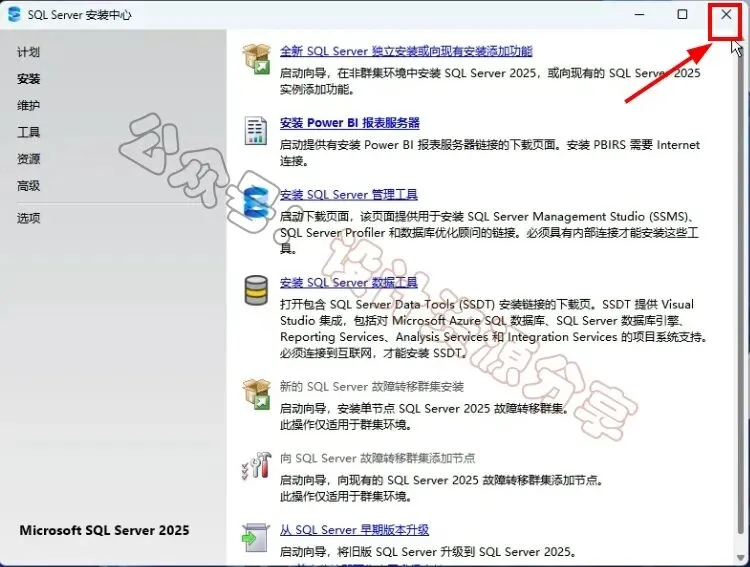
Task: Click the vertical scrollbar down arrow
Action: coord(742,558)
